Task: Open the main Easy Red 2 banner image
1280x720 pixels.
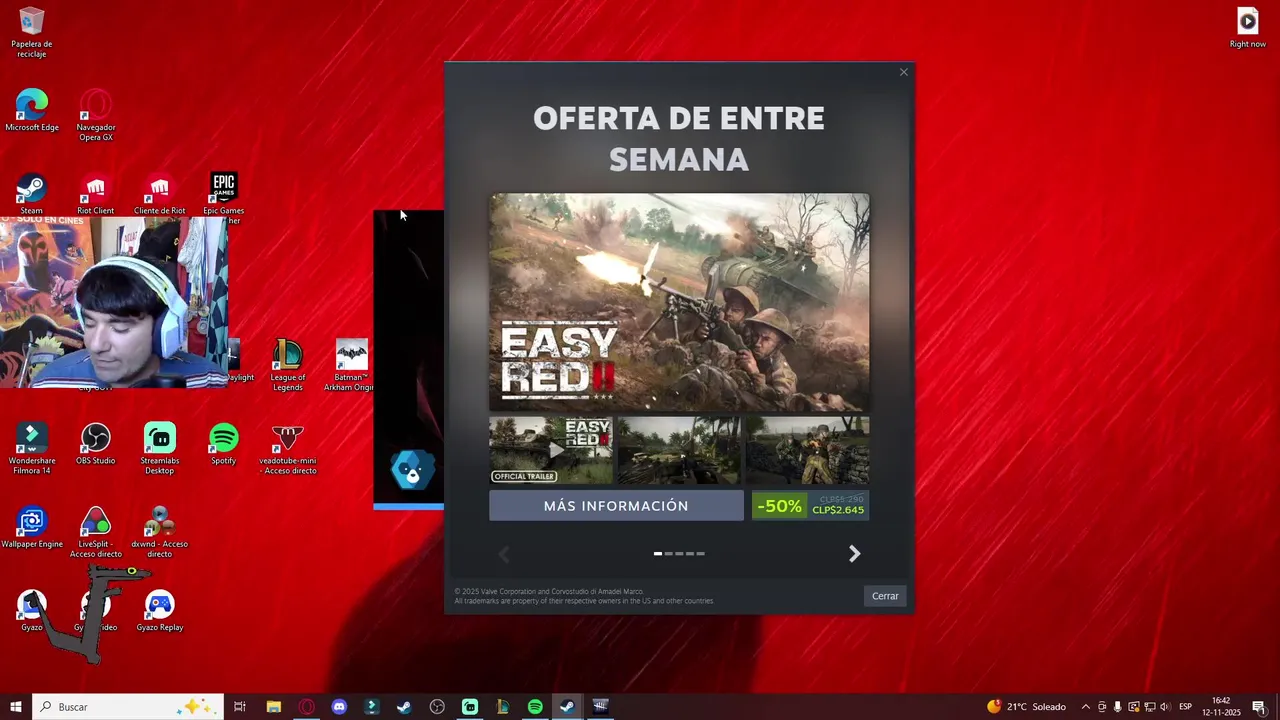Action: tap(679, 303)
